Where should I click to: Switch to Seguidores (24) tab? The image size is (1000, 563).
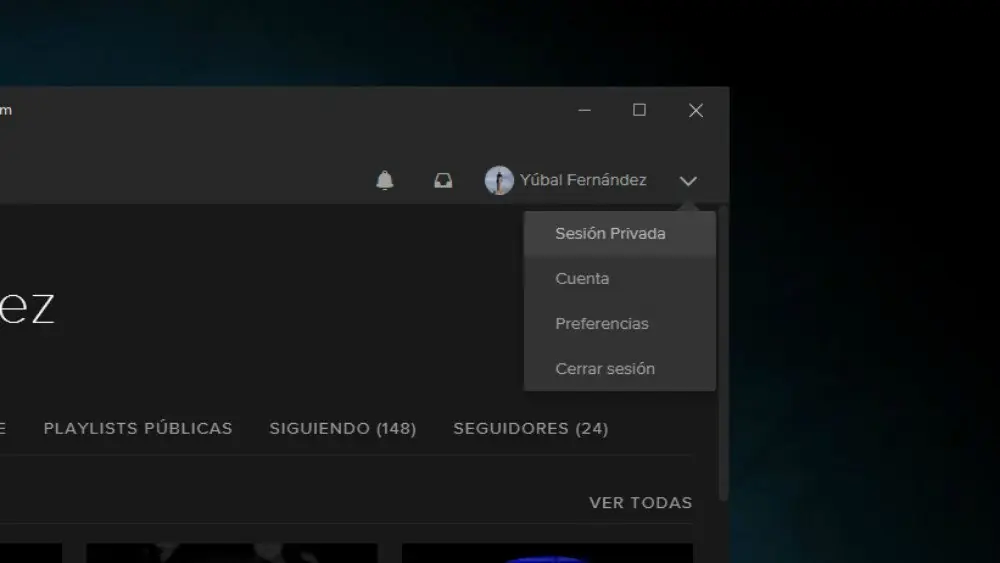(x=531, y=428)
